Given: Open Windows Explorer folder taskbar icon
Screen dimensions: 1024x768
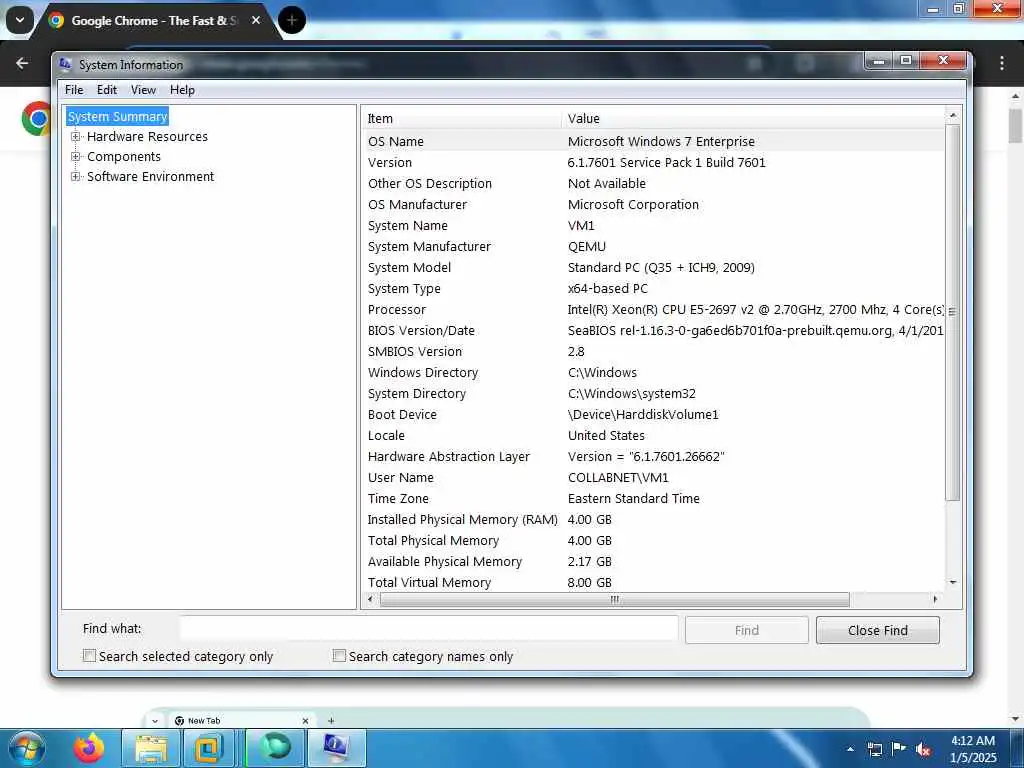Looking at the screenshot, I should (151, 748).
